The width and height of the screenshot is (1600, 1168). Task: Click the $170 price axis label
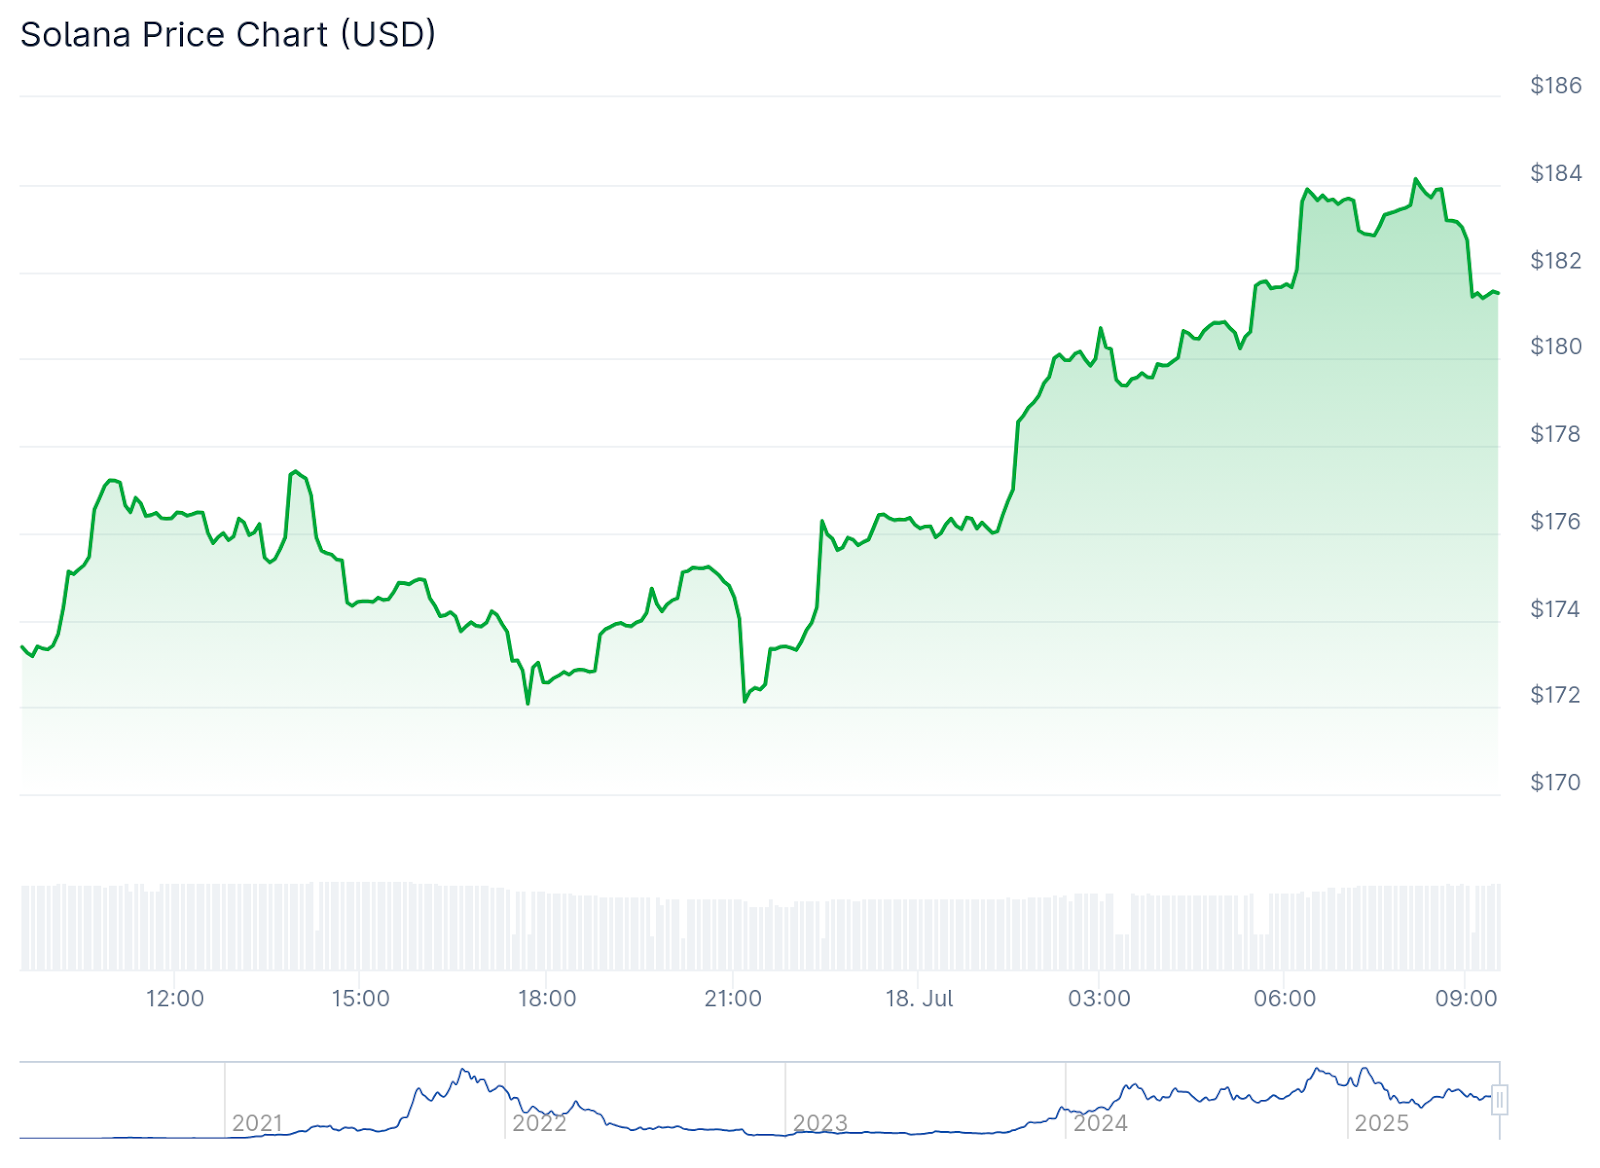point(1556,782)
